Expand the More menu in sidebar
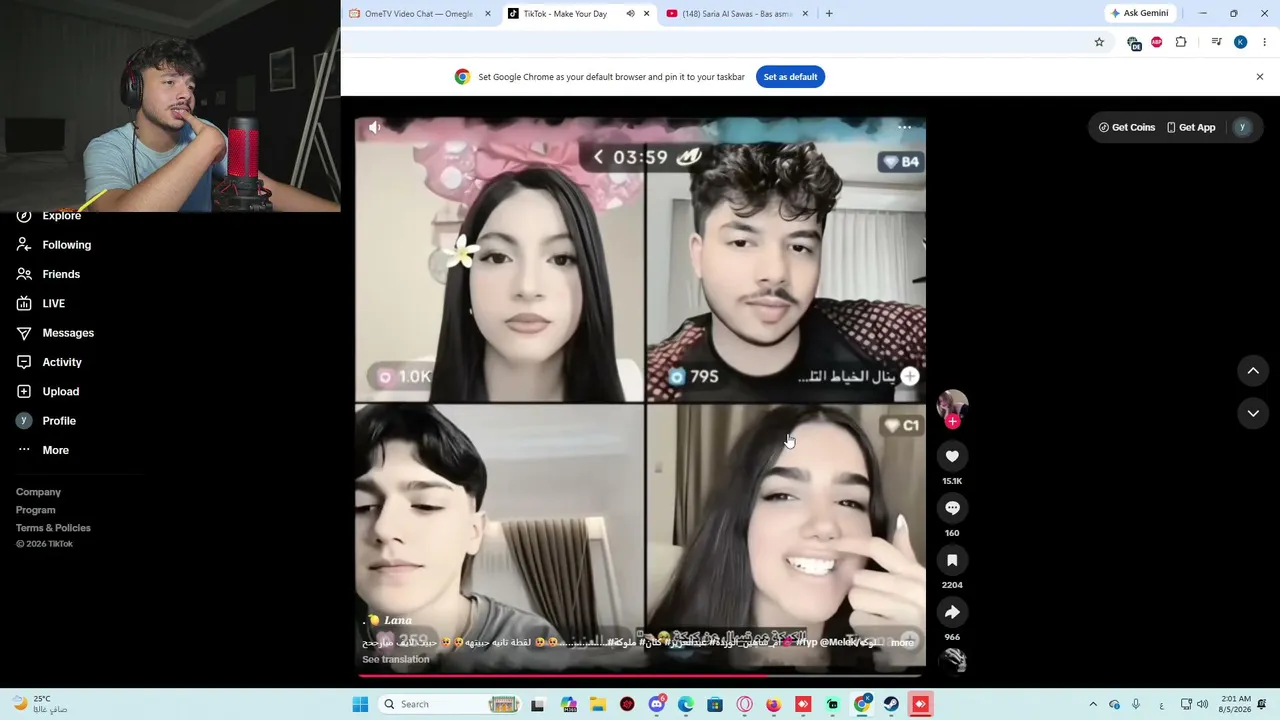This screenshot has width=1280, height=720. tap(55, 450)
